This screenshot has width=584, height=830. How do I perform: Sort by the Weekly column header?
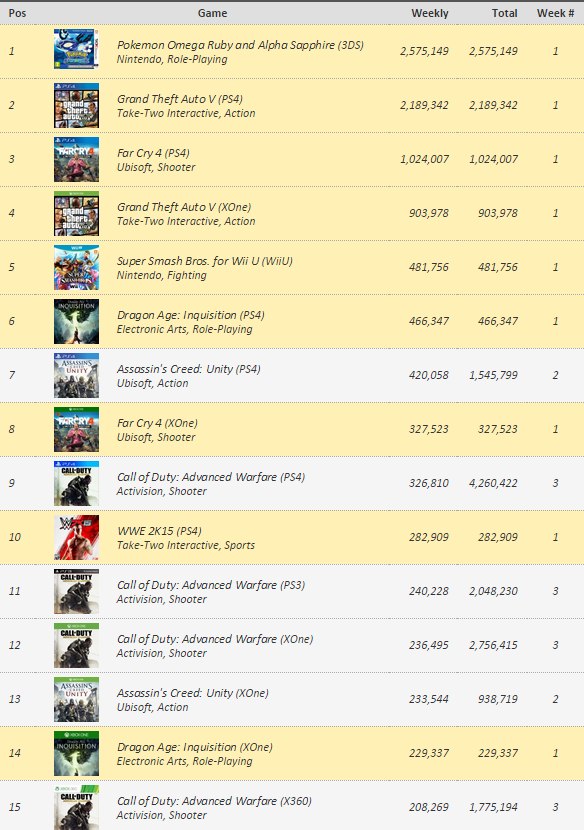click(429, 13)
